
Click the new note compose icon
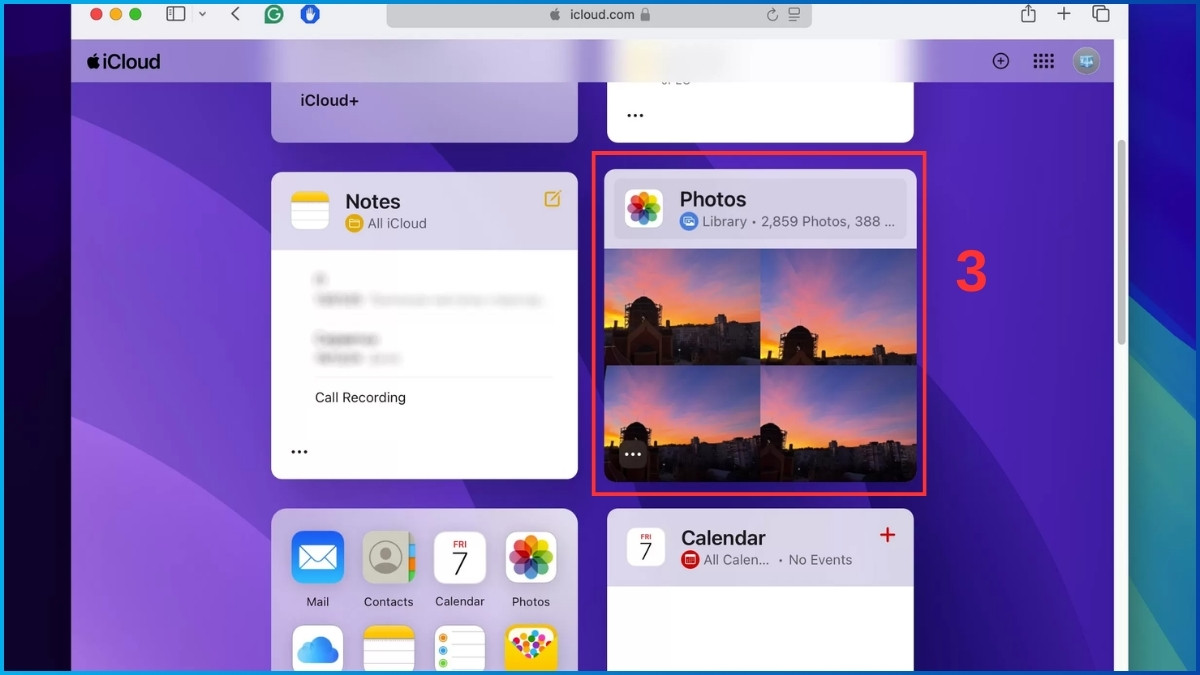point(552,199)
